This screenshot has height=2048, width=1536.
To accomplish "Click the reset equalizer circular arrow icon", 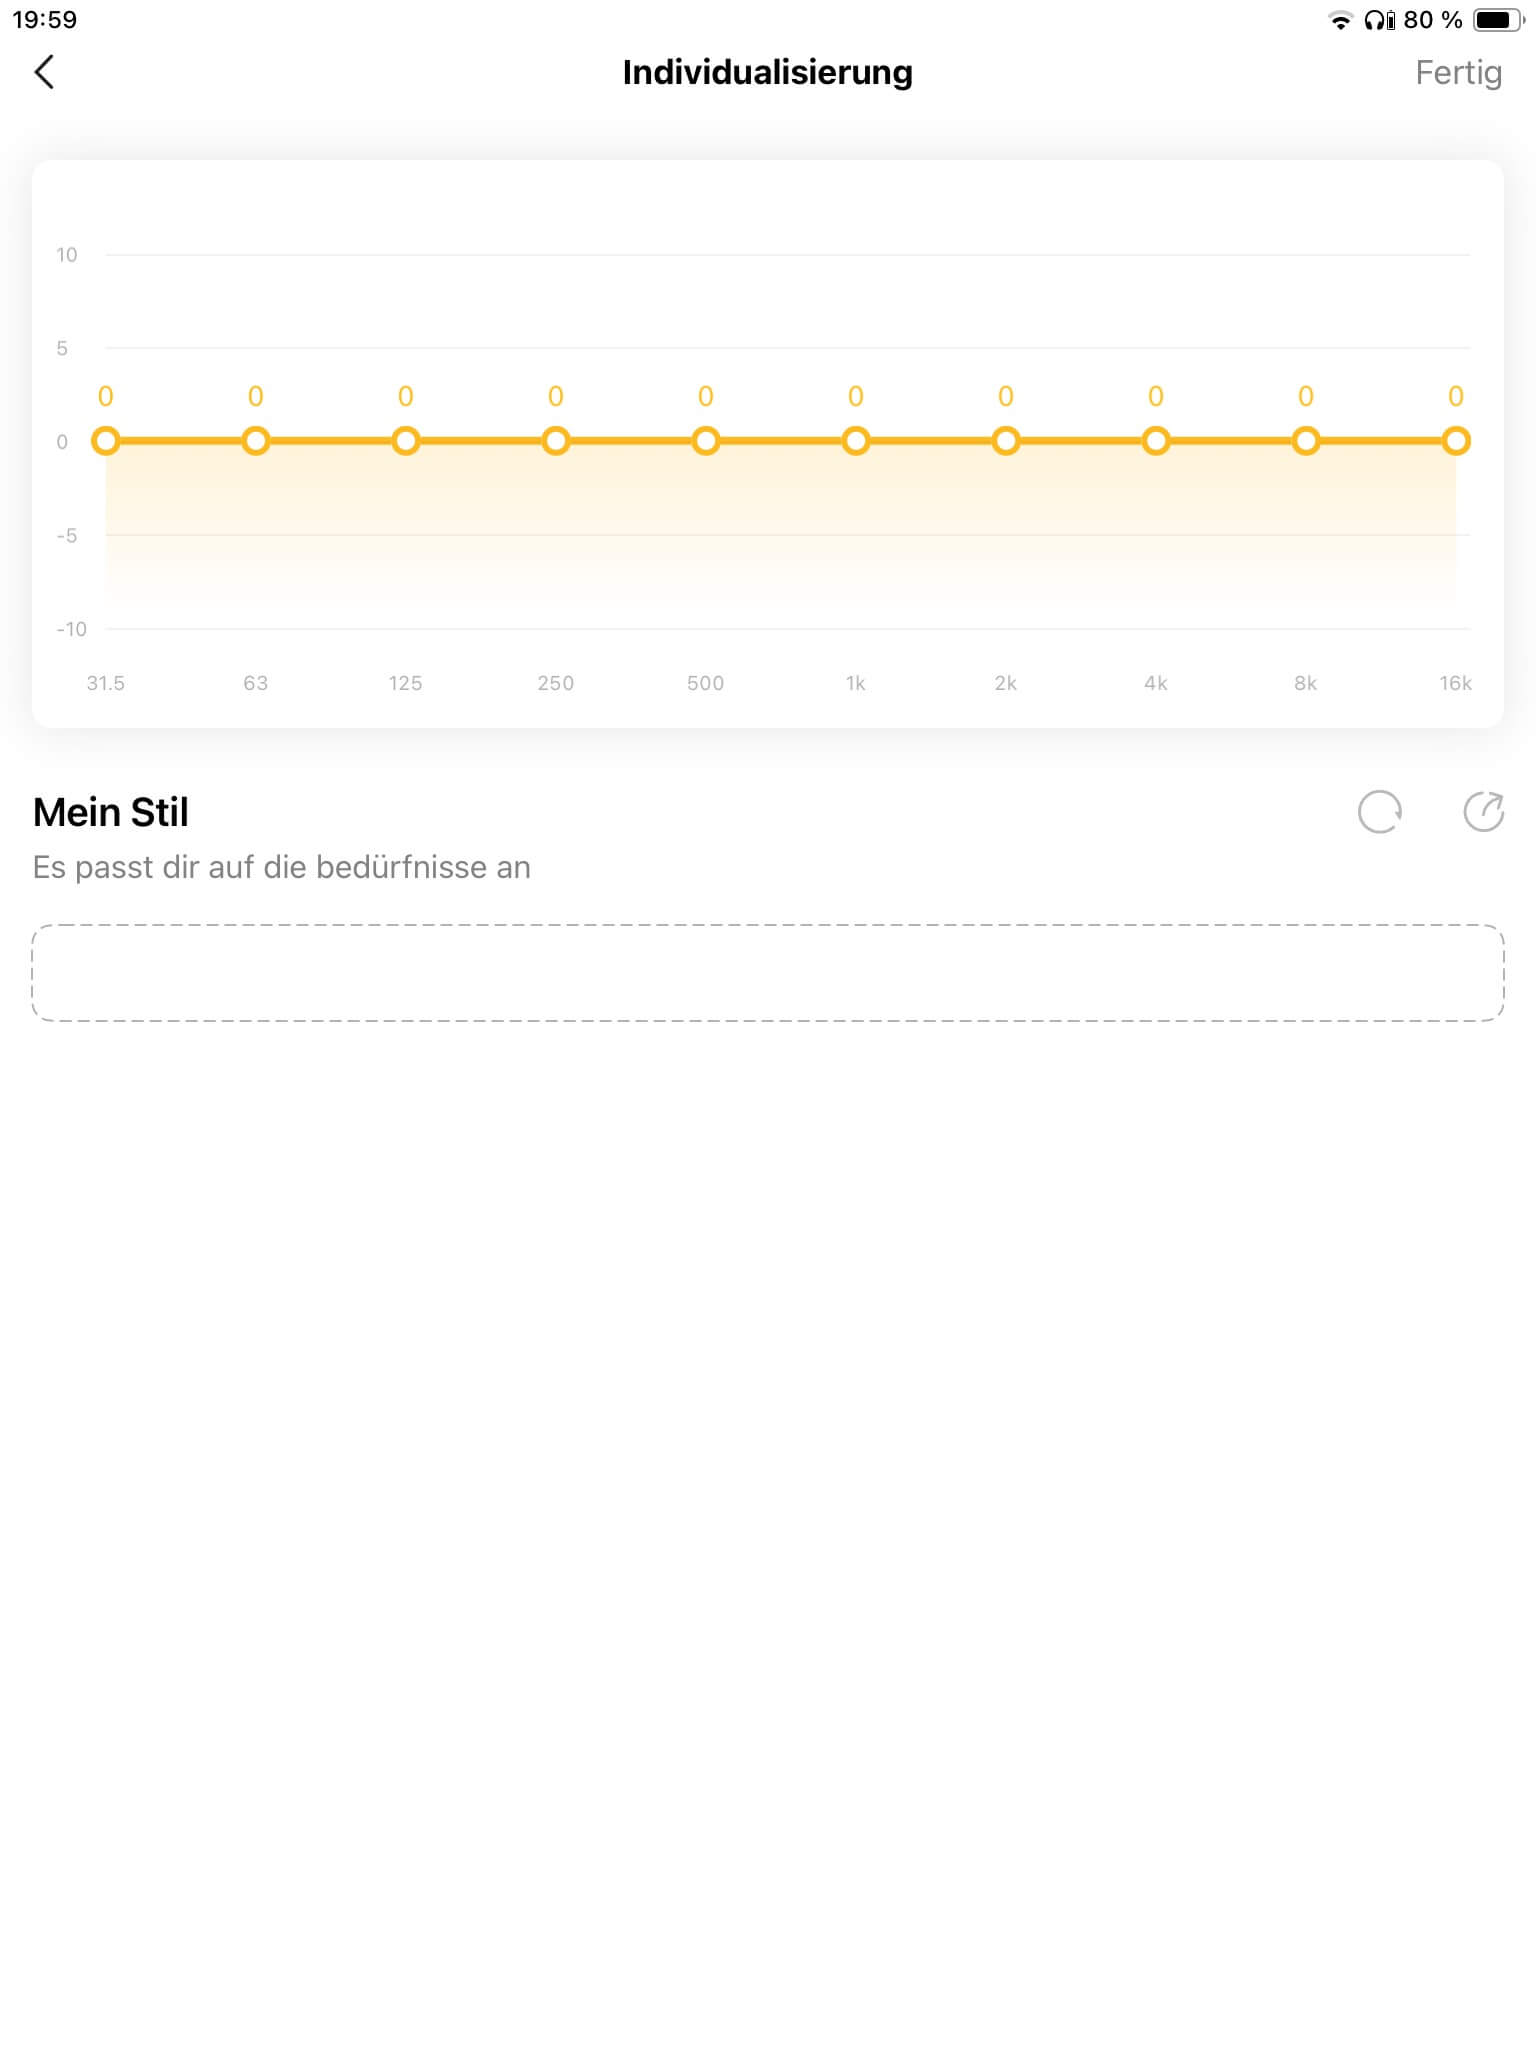I will 1379,812.
